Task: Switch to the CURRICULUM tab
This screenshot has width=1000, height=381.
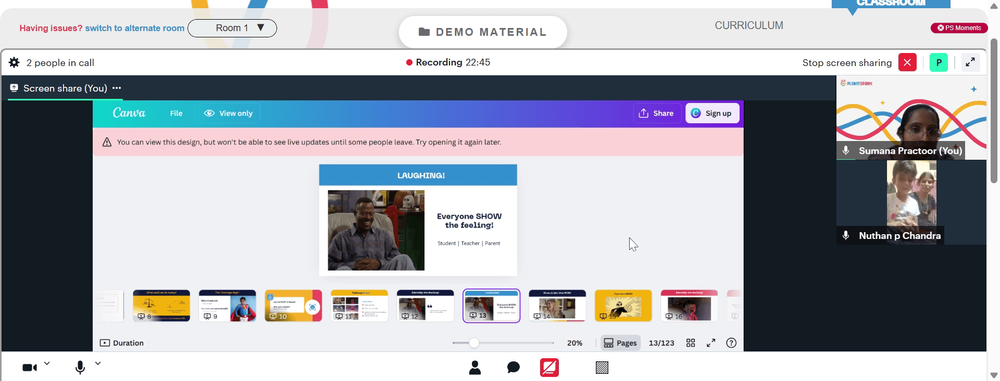Action: pyautogui.click(x=749, y=26)
